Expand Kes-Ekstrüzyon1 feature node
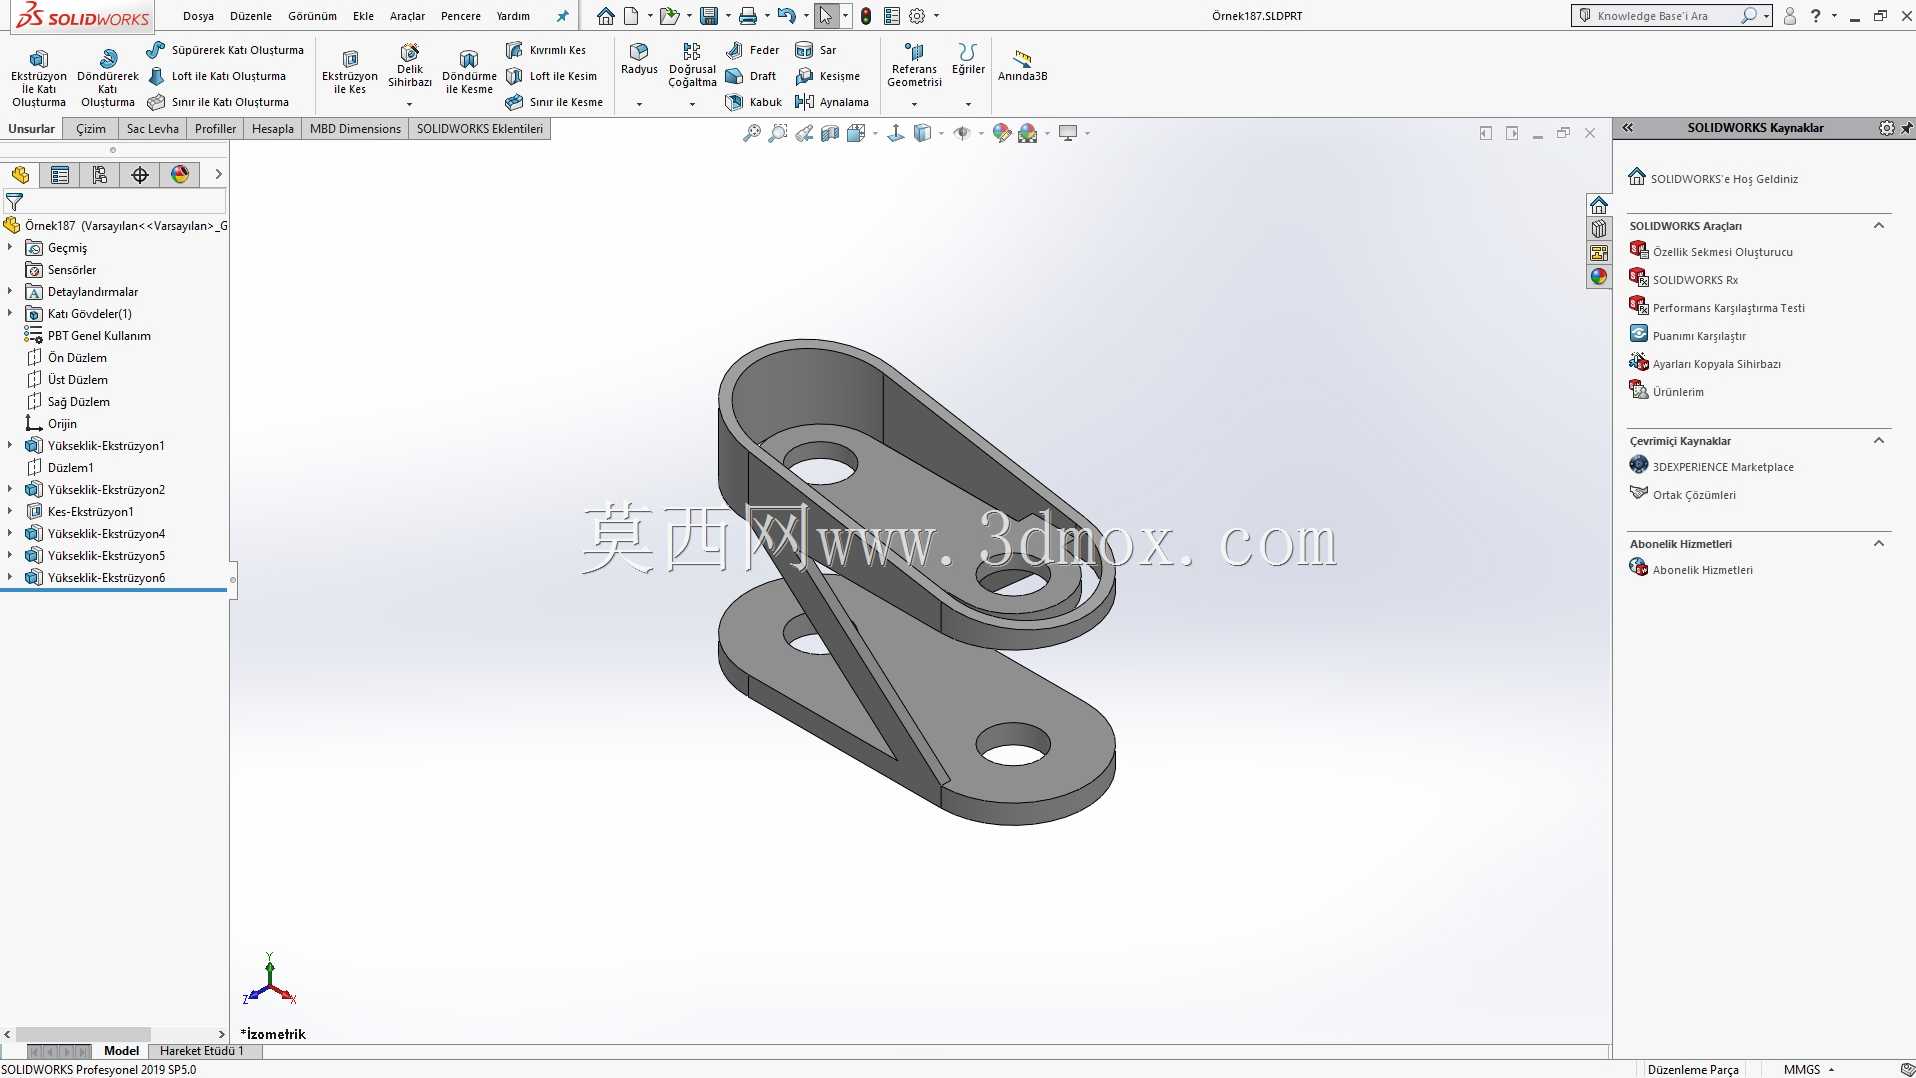 pyautogui.click(x=10, y=511)
